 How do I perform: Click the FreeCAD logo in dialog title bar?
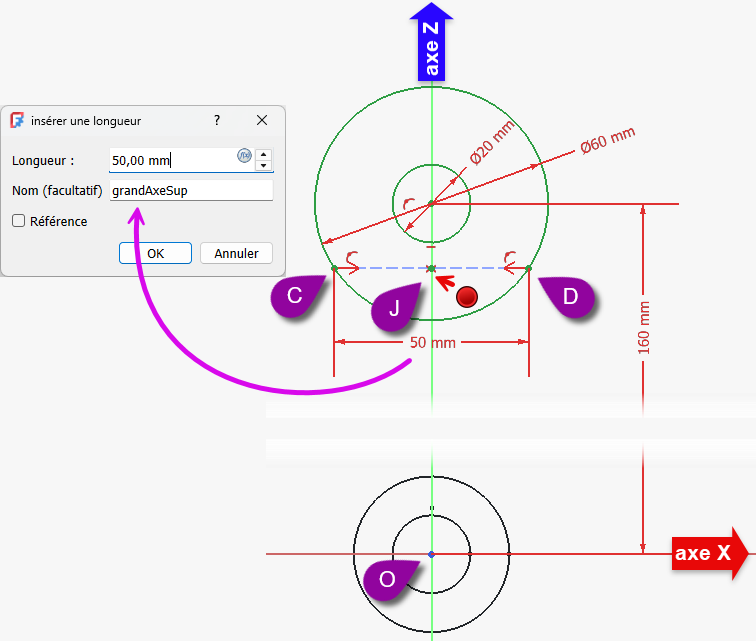17,120
